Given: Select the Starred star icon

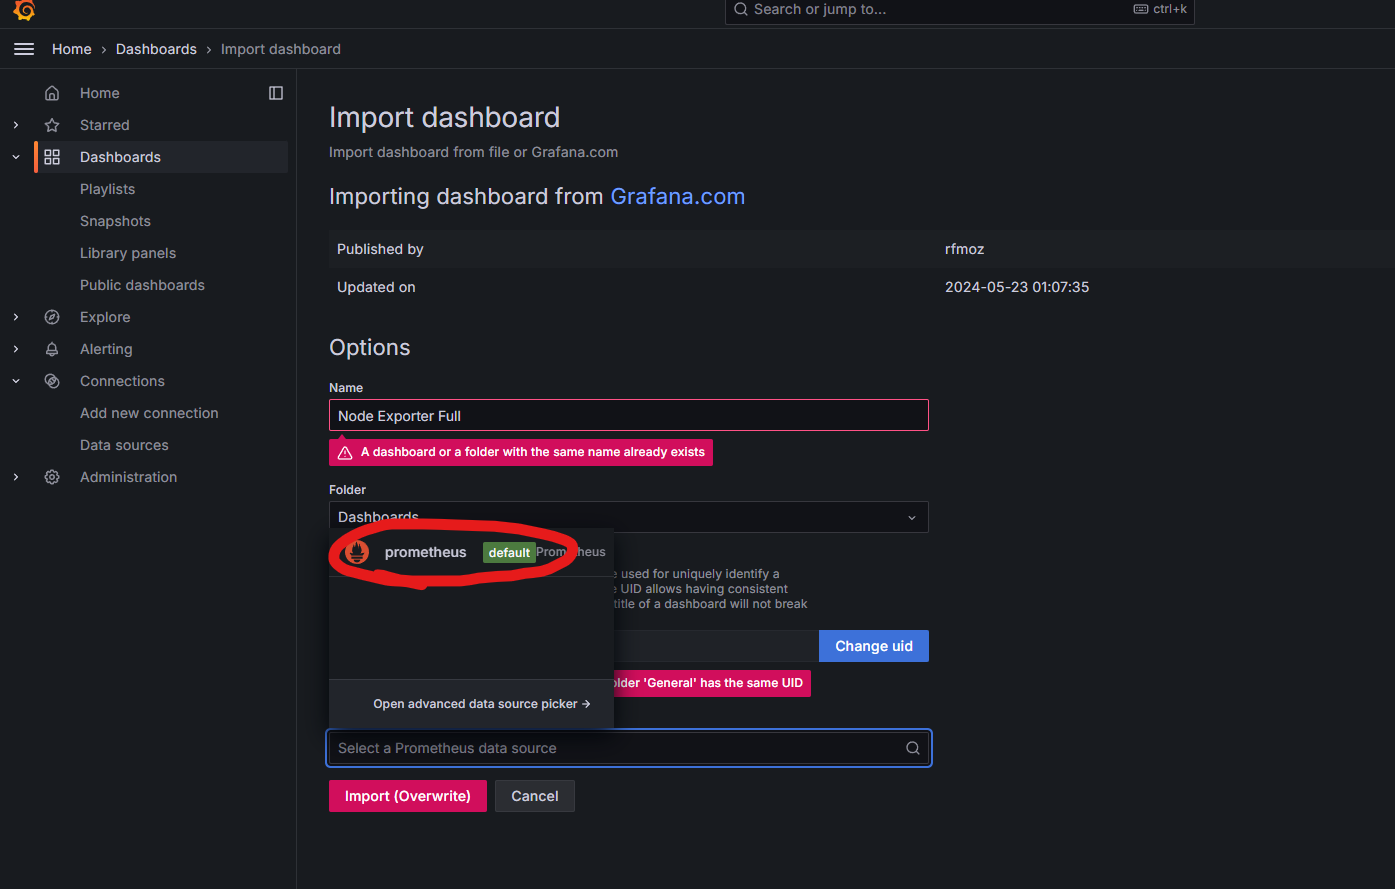Looking at the screenshot, I should pos(51,124).
